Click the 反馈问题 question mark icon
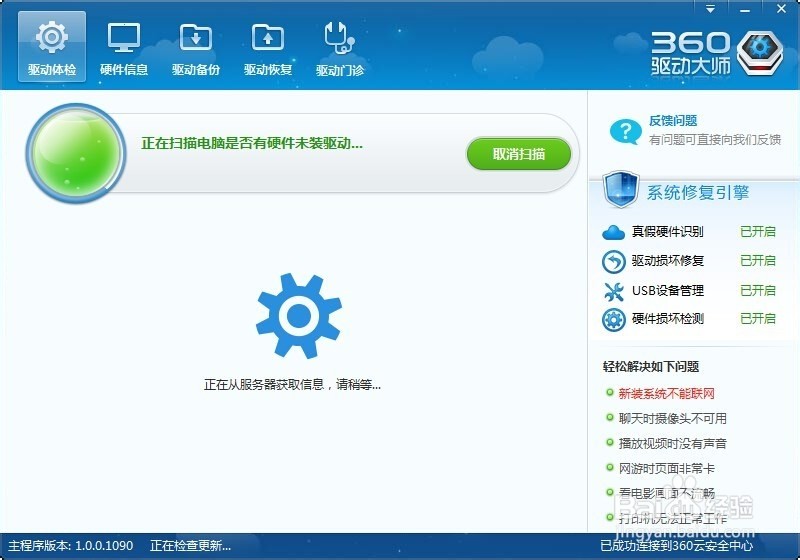This screenshot has width=800, height=560. pos(625,131)
